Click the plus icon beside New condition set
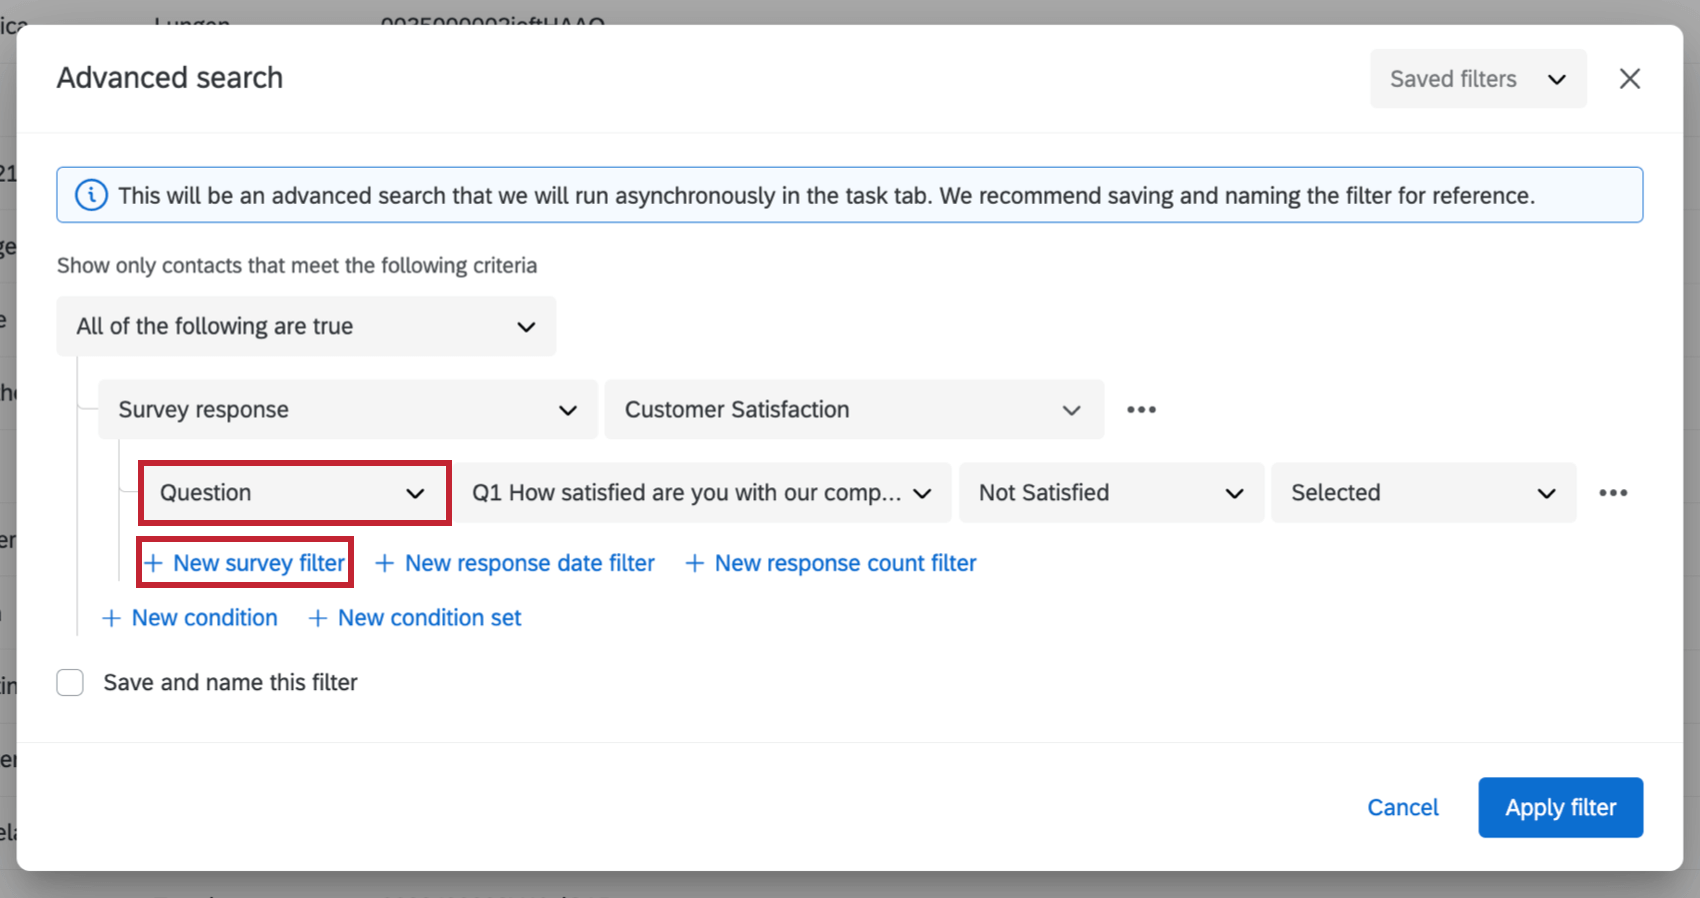Screen dimensions: 1700x898 pyautogui.click(x=317, y=619)
